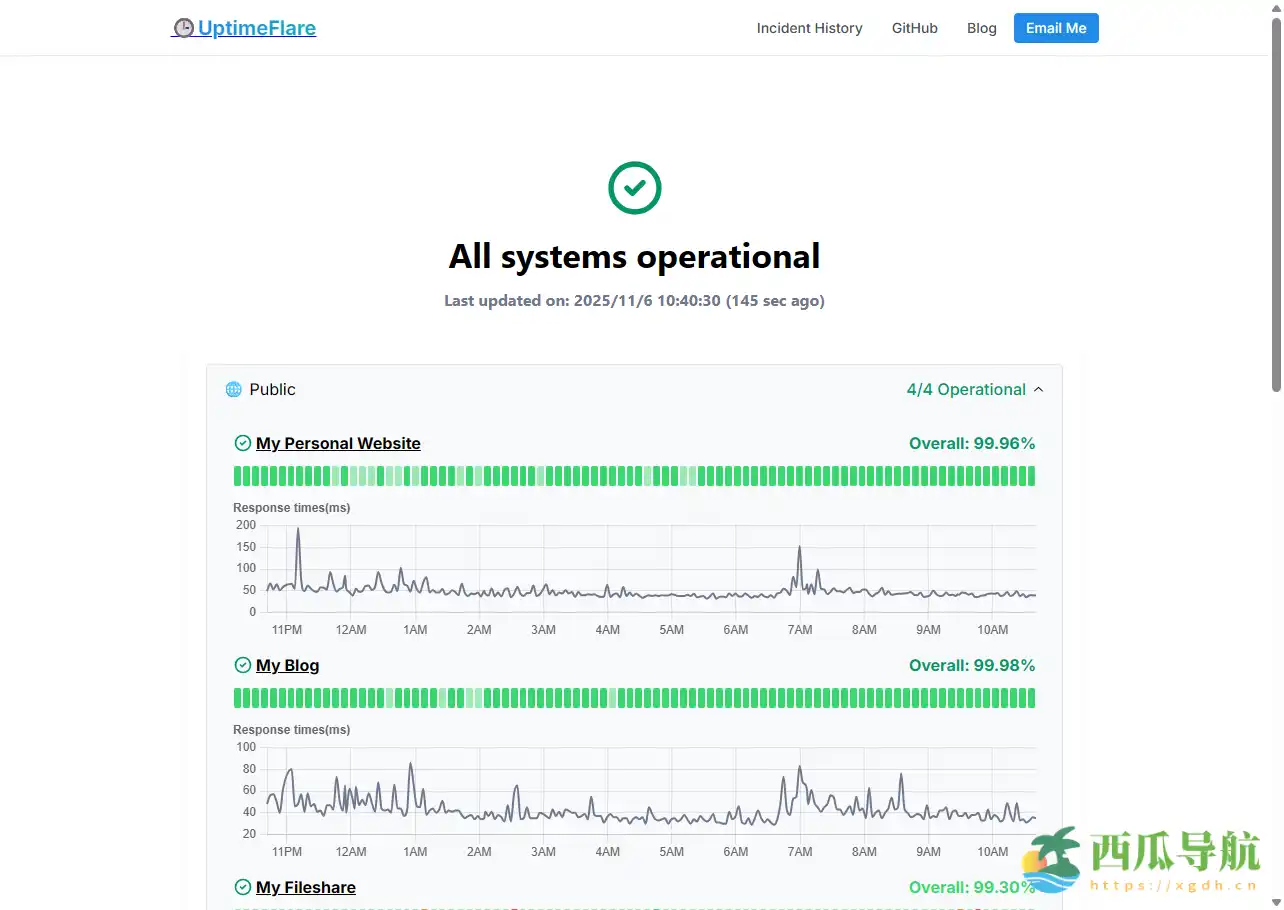Viewport: 1284px width, 910px height.
Task: Click the Public group header label
Action: (x=272, y=390)
